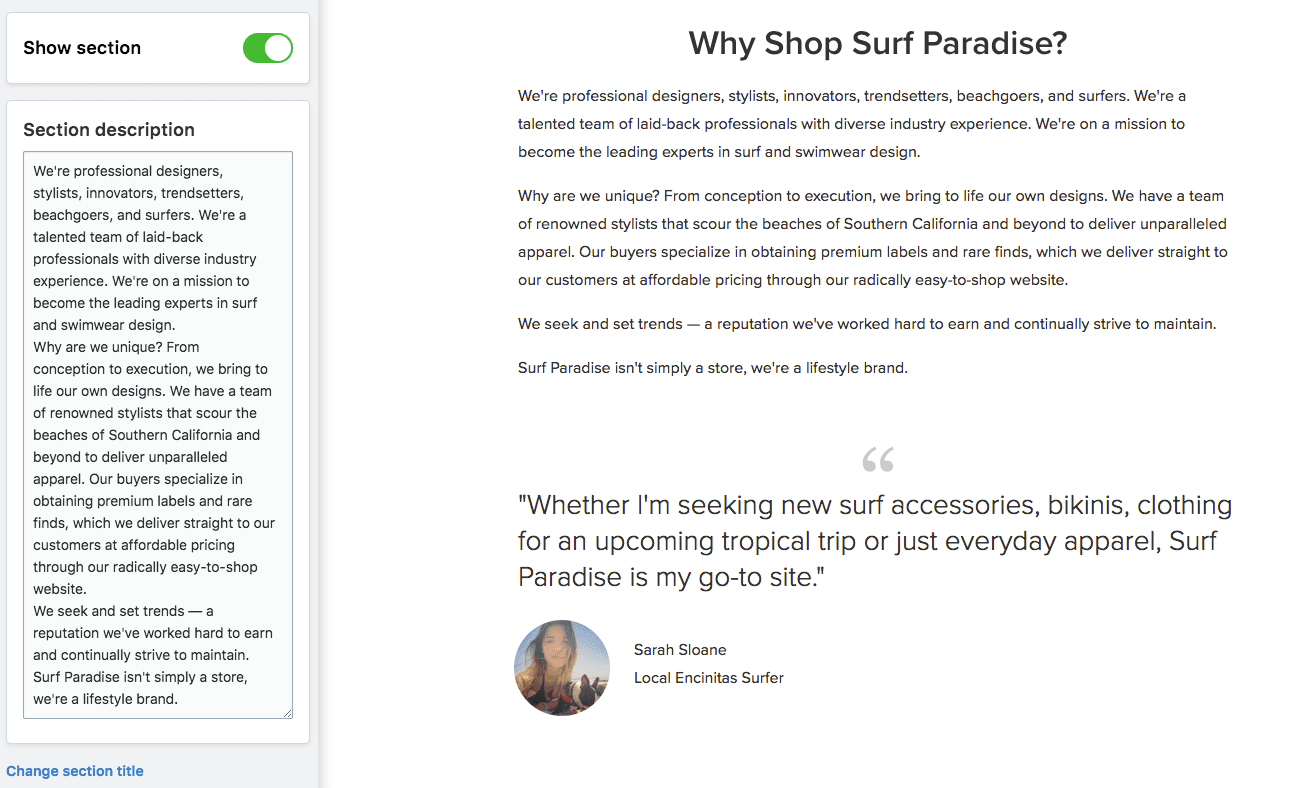Click textarea's last line "we're a lifestyle brand."
The image size is (1314, 788).
coord(105,699)
